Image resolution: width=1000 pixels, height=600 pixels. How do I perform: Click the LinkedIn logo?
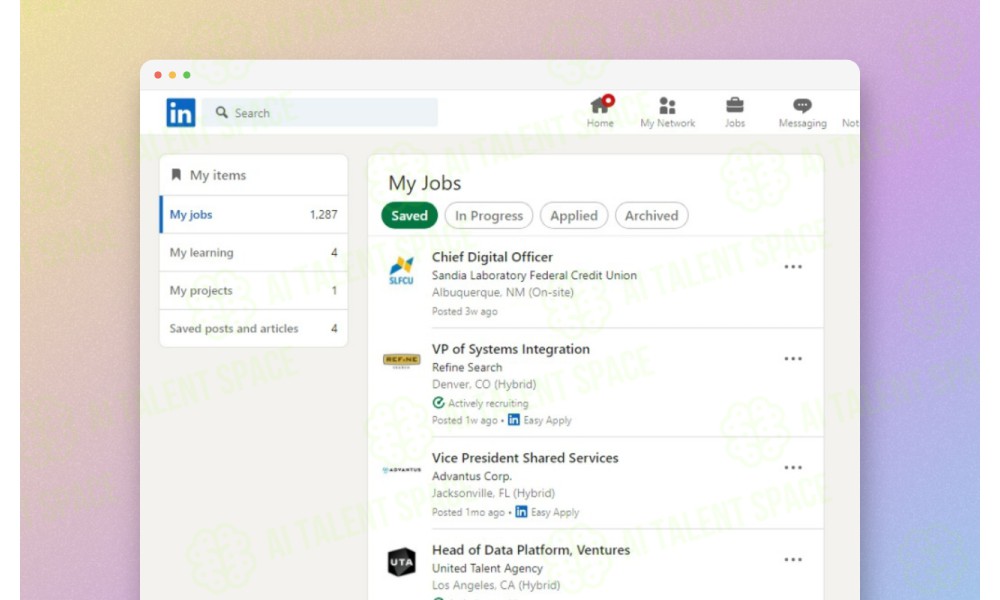180,113
